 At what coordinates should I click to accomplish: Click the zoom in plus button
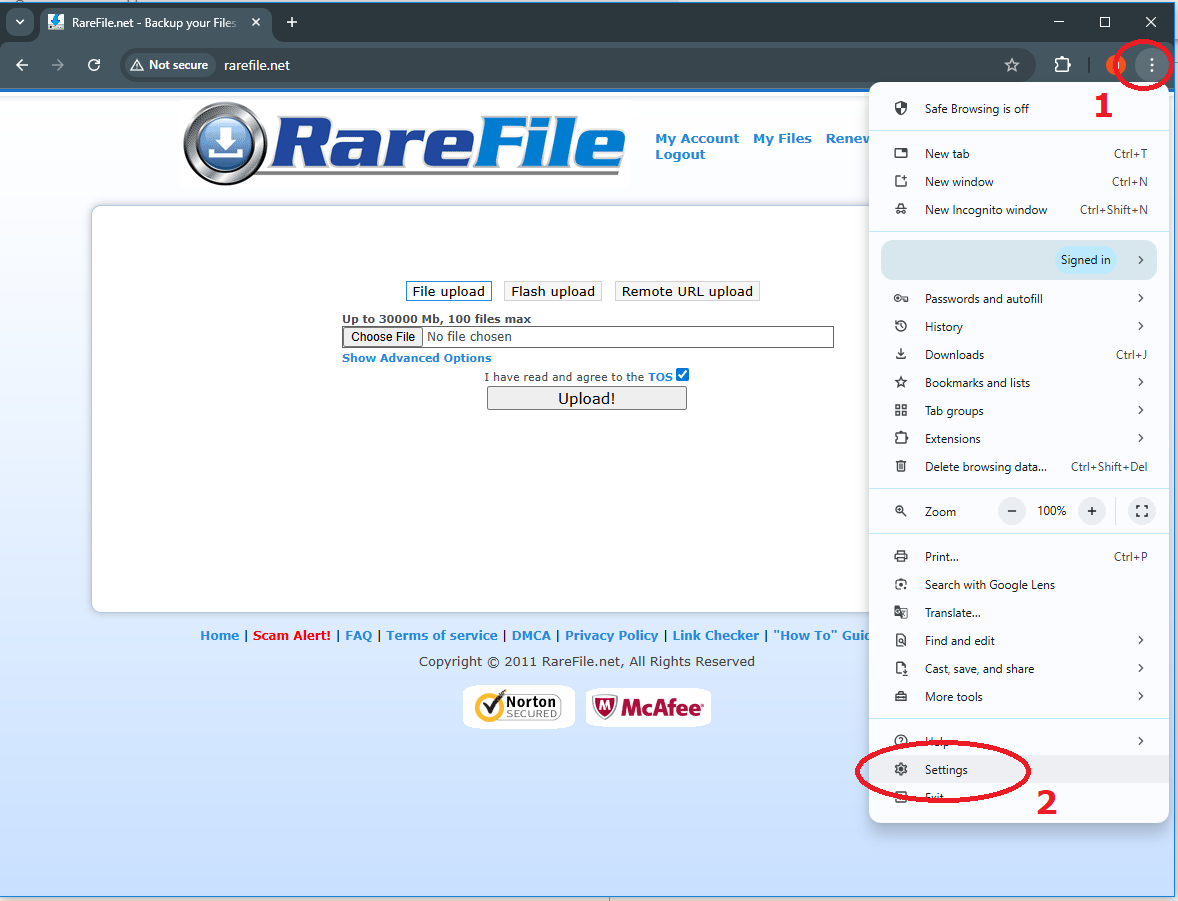pos(1092,511)
